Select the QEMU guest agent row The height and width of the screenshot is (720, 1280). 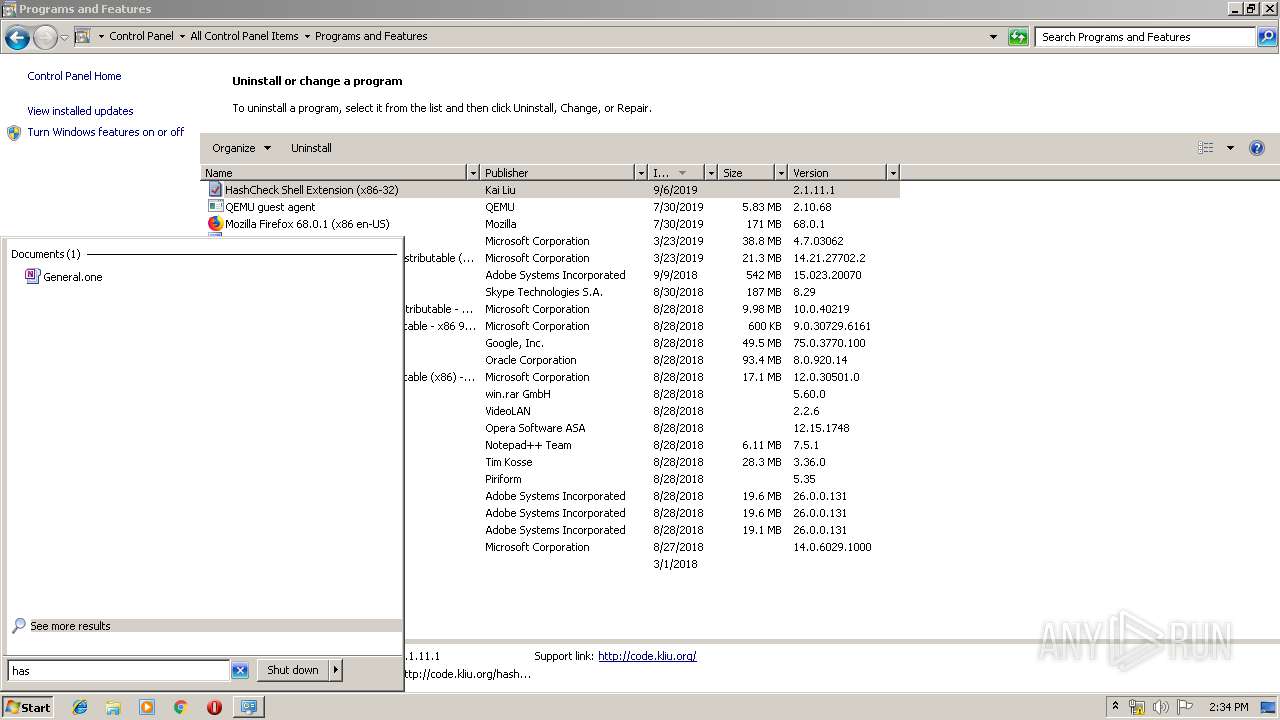(551, 207)
